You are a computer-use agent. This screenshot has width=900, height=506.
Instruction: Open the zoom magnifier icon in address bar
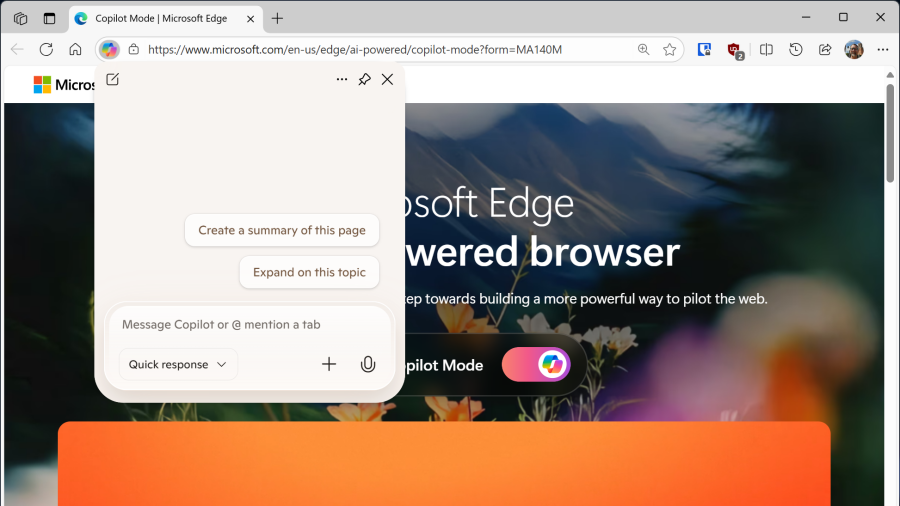click(x=643, y=49)
